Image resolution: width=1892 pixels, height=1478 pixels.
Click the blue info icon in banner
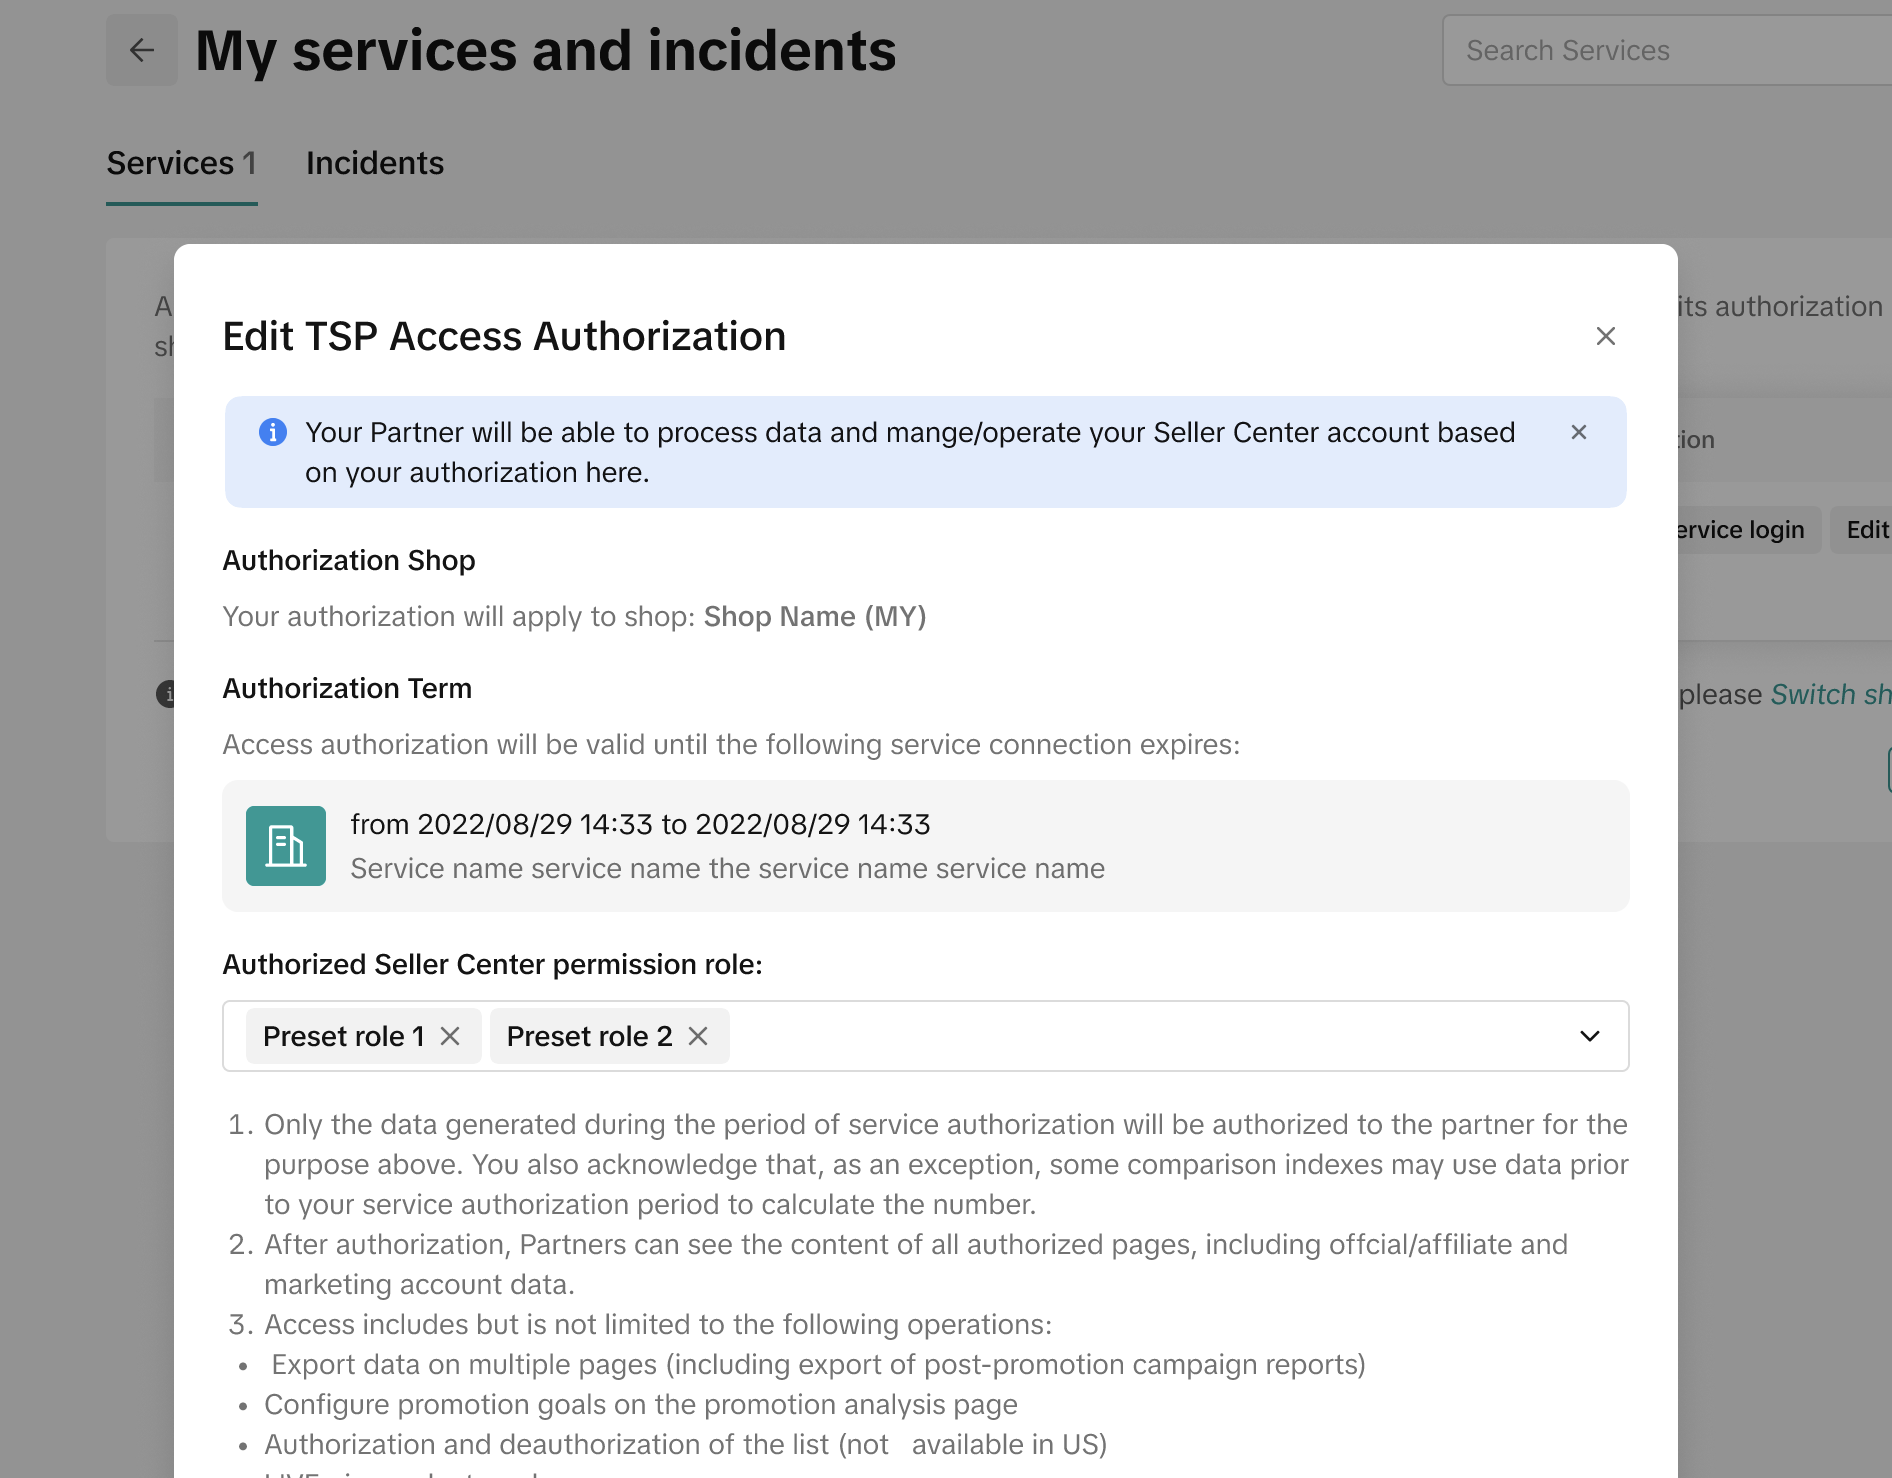tap(273, 432)
